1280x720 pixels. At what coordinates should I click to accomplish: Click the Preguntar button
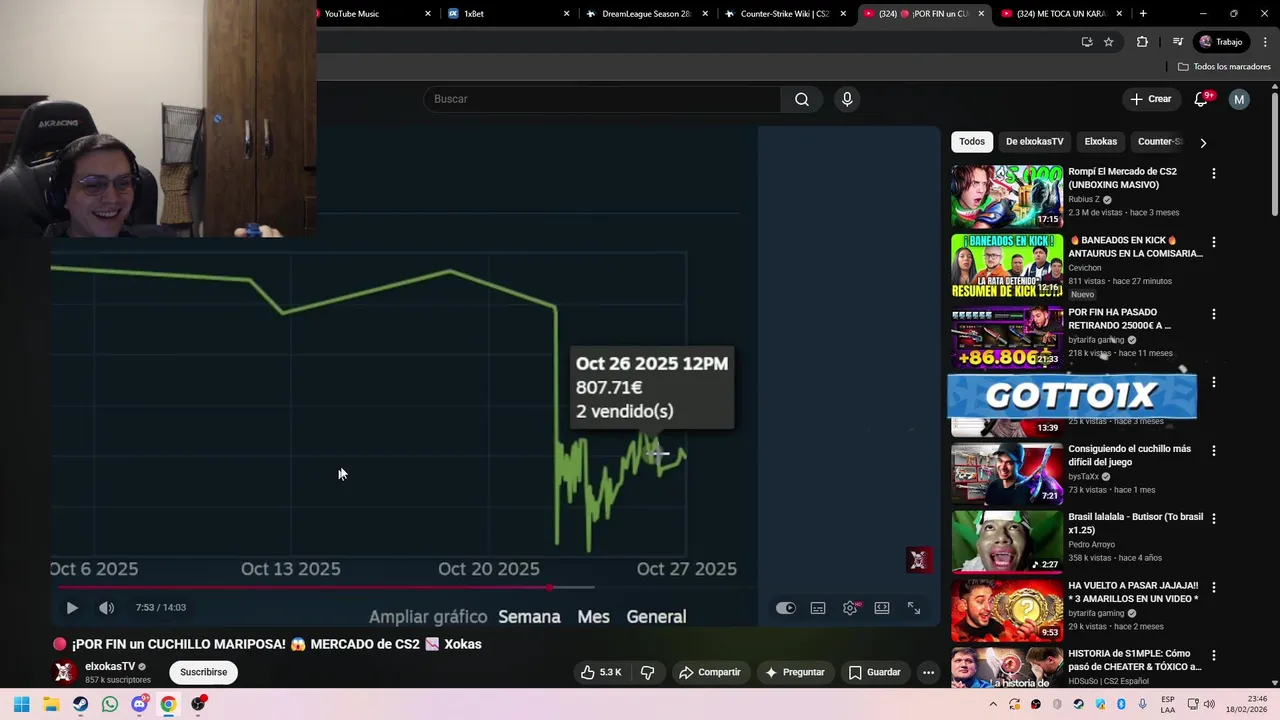794,673
